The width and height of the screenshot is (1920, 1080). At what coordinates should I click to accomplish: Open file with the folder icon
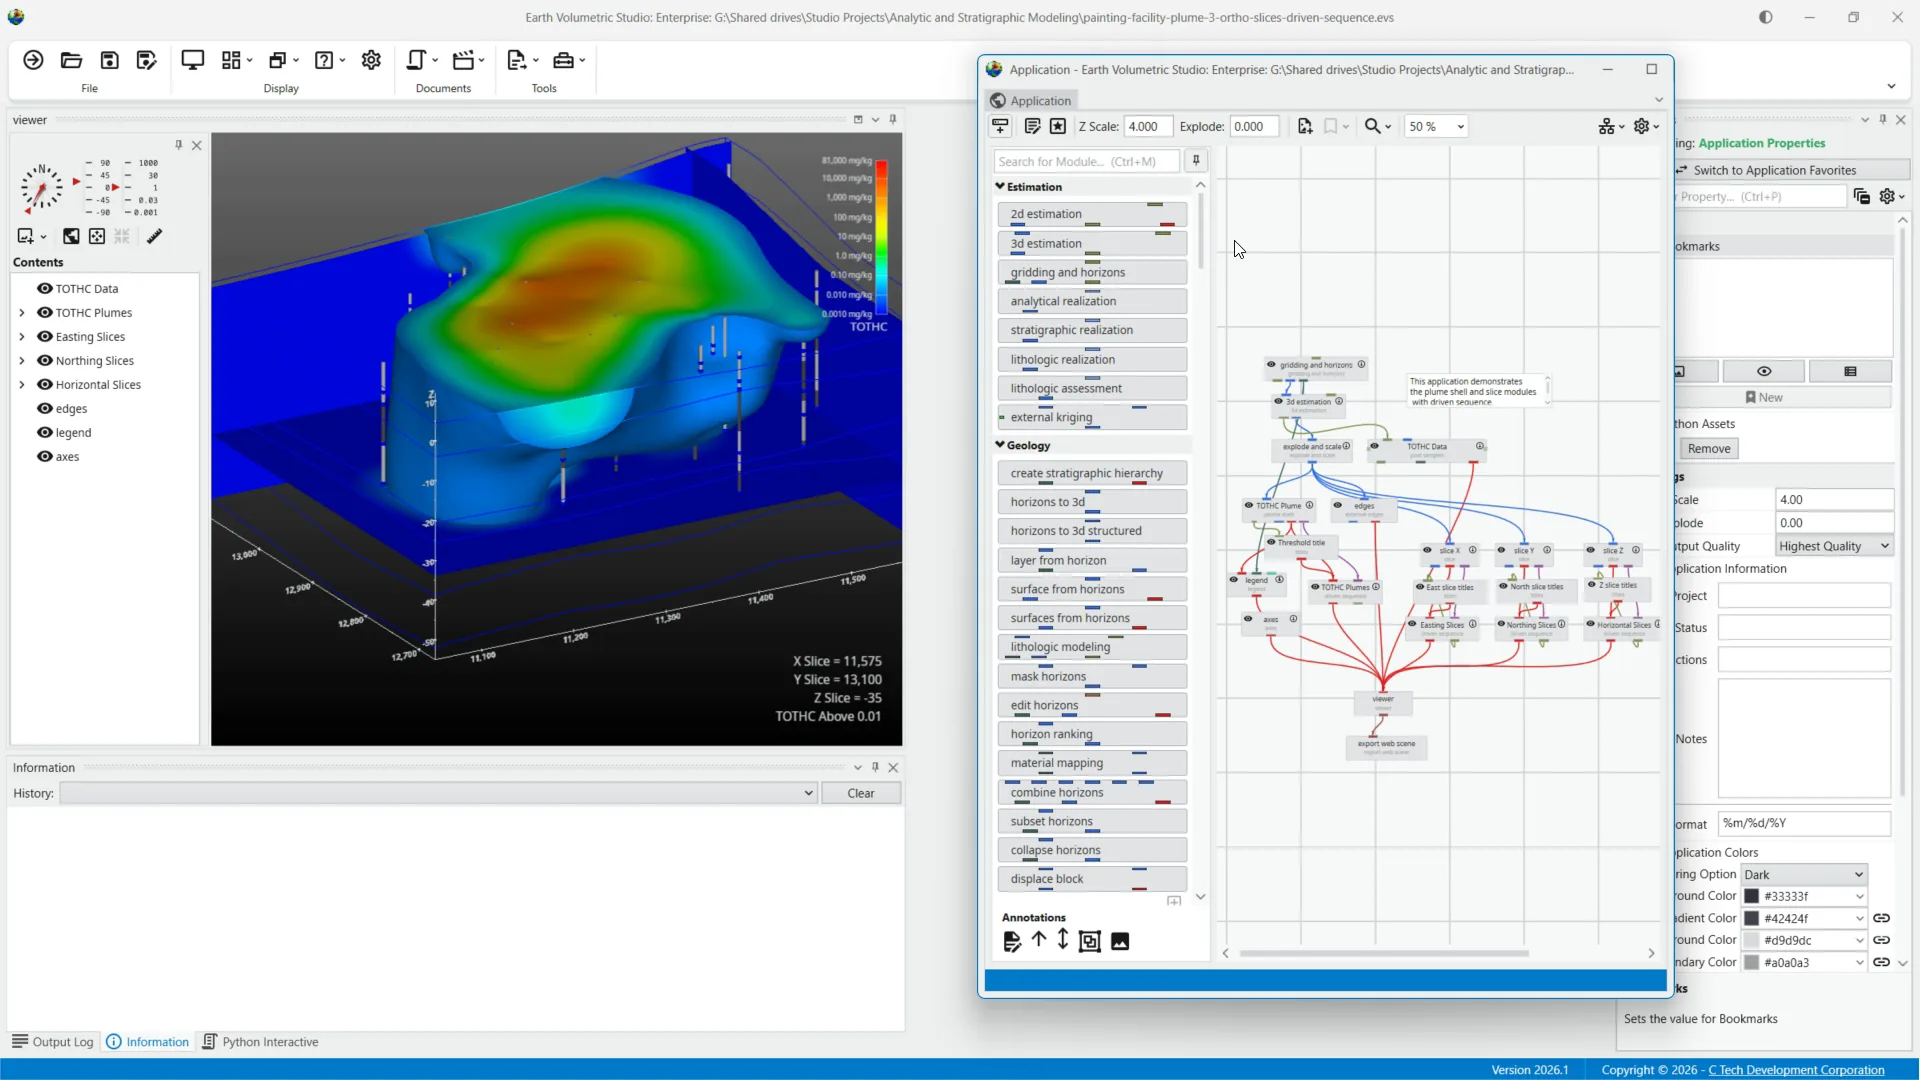coord(71,60)
